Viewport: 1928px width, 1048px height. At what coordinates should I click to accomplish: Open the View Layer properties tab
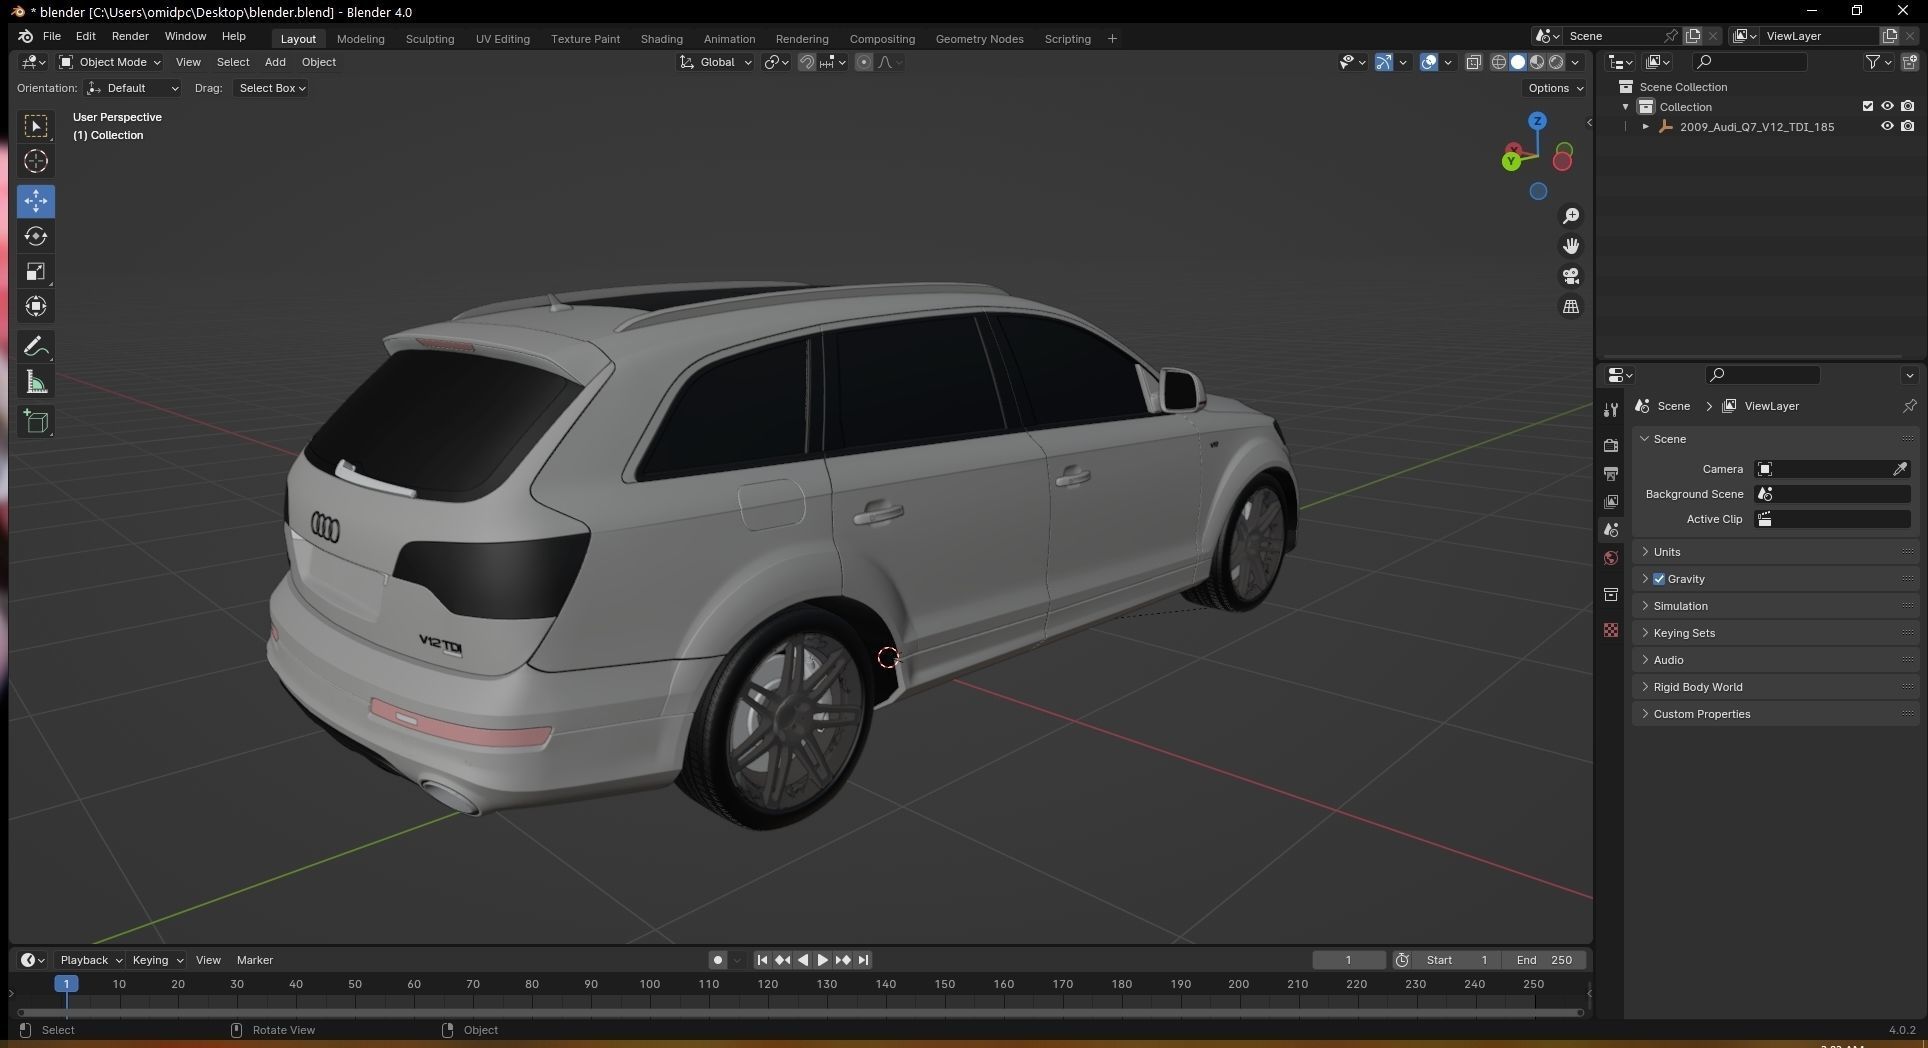tap(1611, 501)
